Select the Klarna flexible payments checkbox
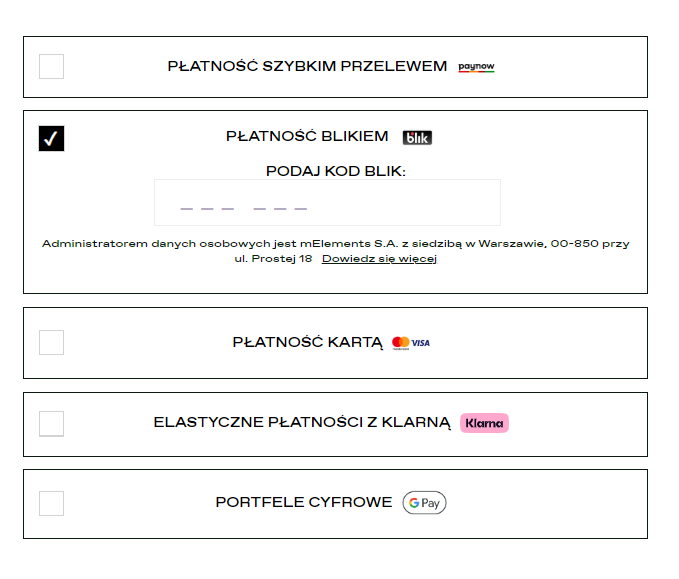Image resolution: width=679 pixels, height=579 pixels. click(x=51, y=423)
